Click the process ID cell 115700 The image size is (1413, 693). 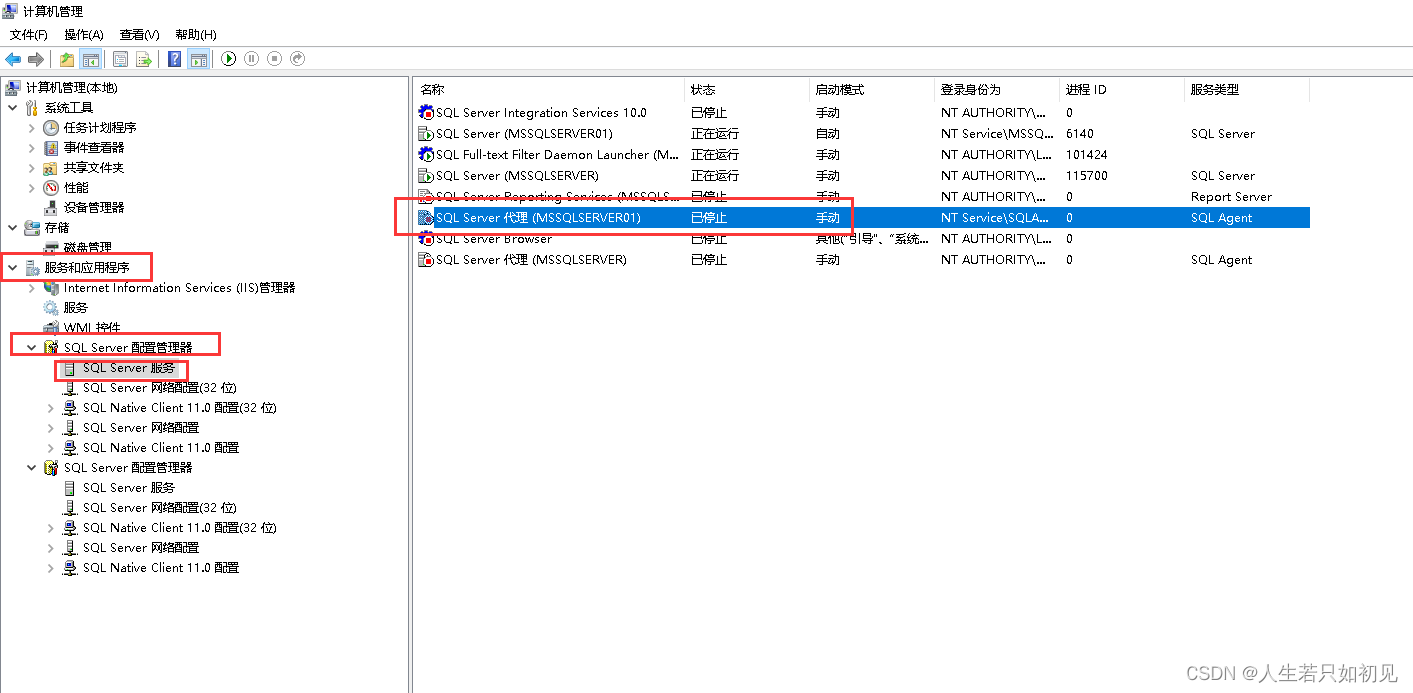(x=1086, y=176)
